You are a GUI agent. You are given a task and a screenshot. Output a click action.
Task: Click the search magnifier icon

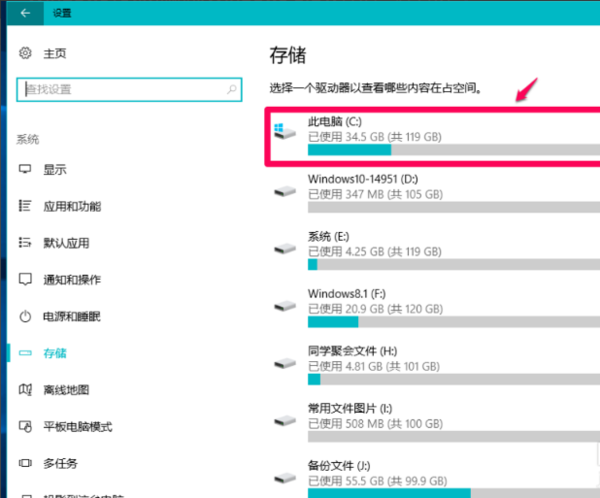pos(231,90)
